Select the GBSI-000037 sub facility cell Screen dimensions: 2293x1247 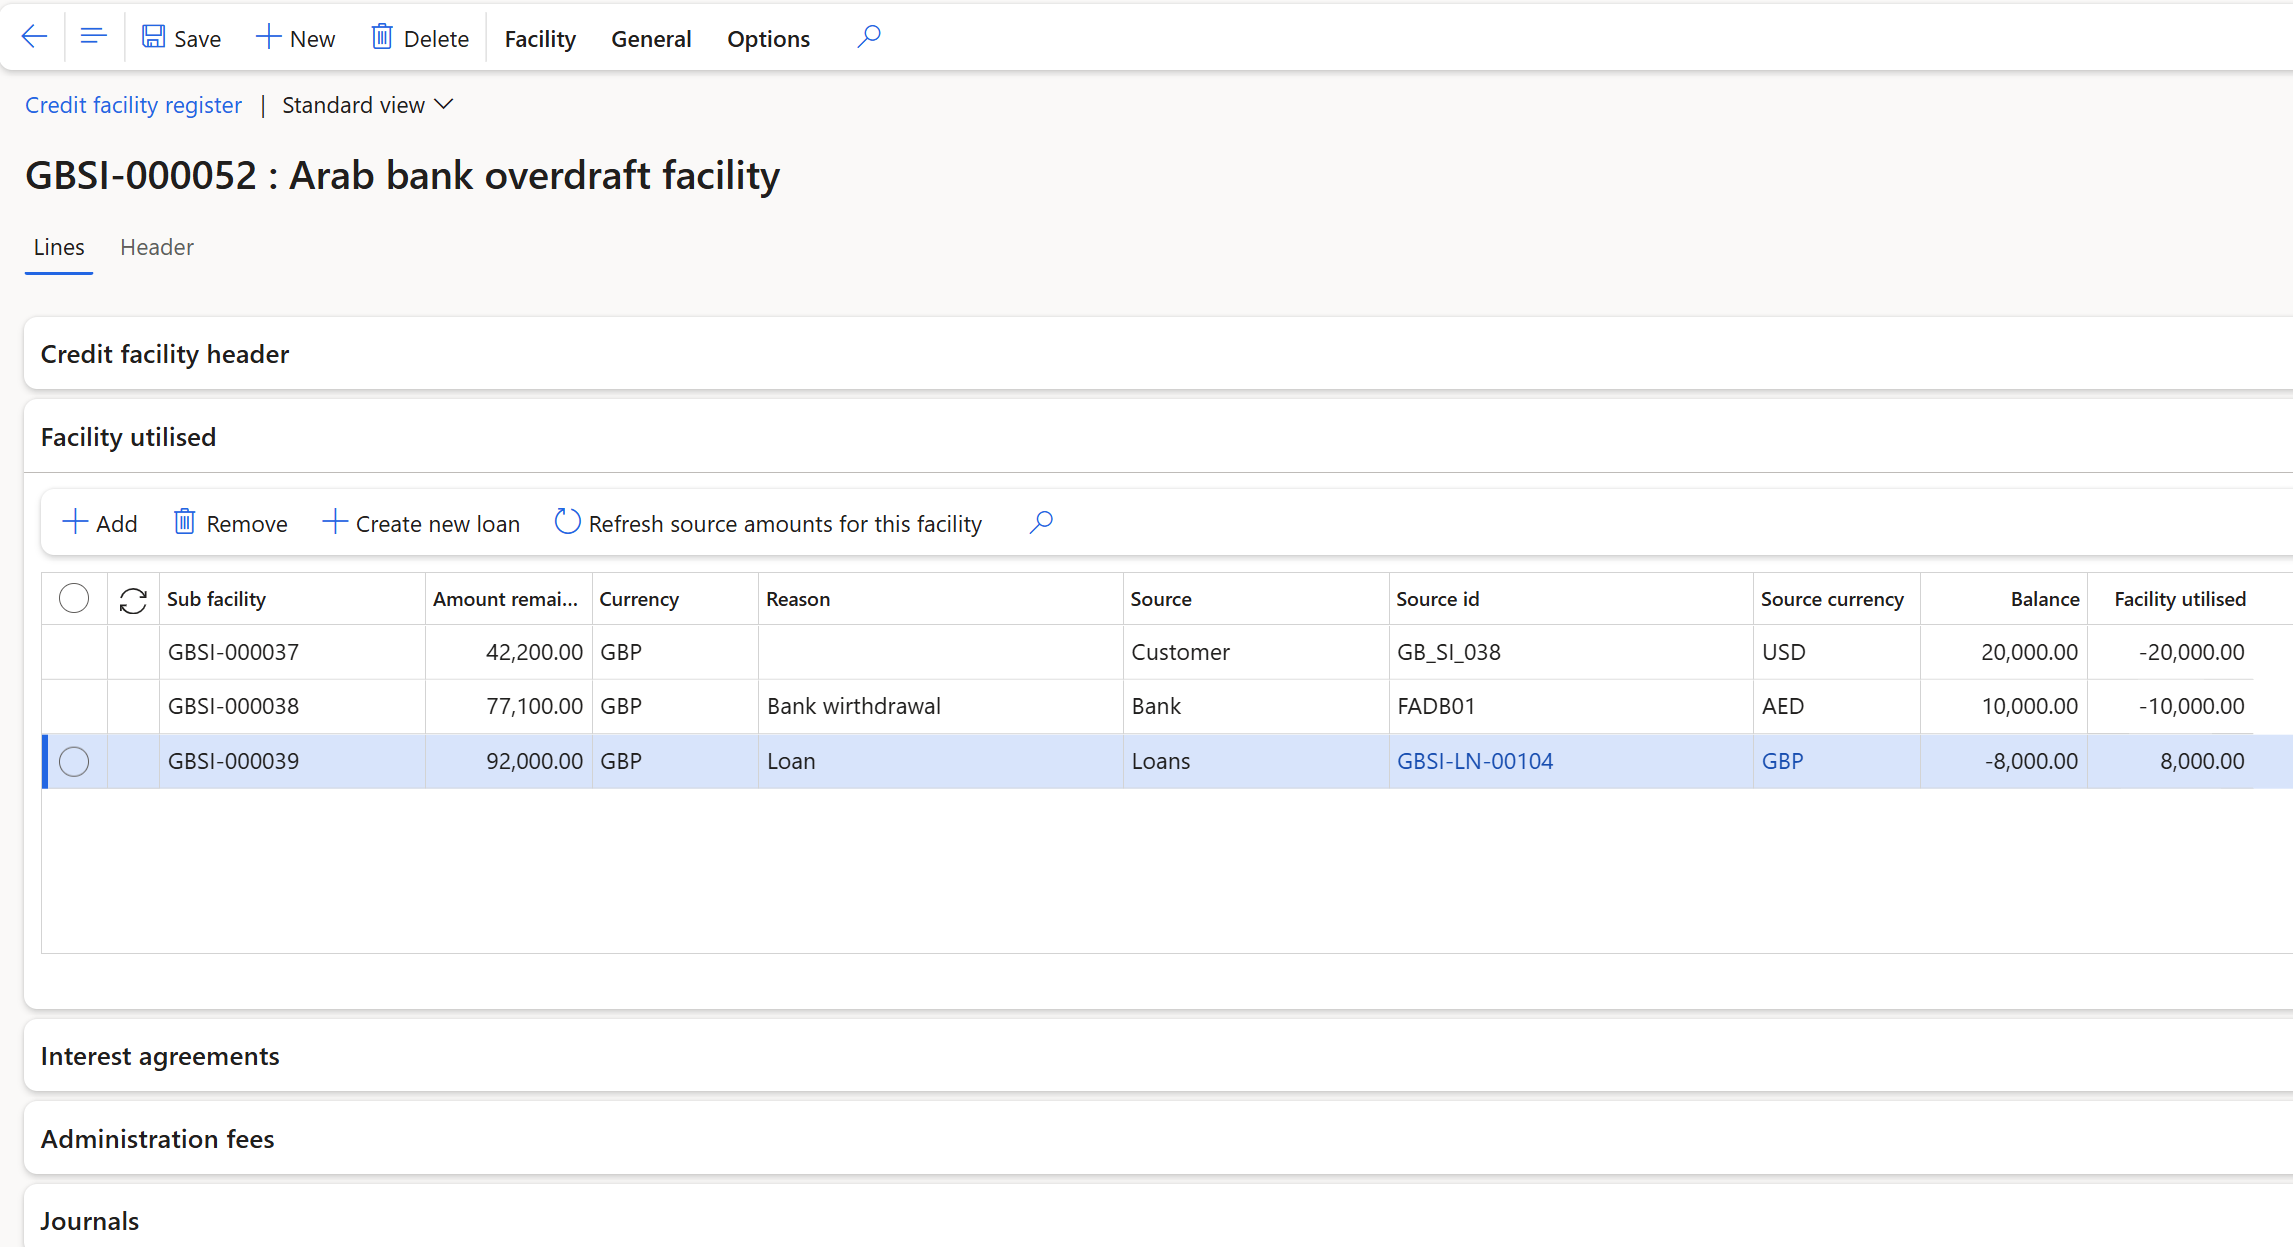click(x=292, y=652)
